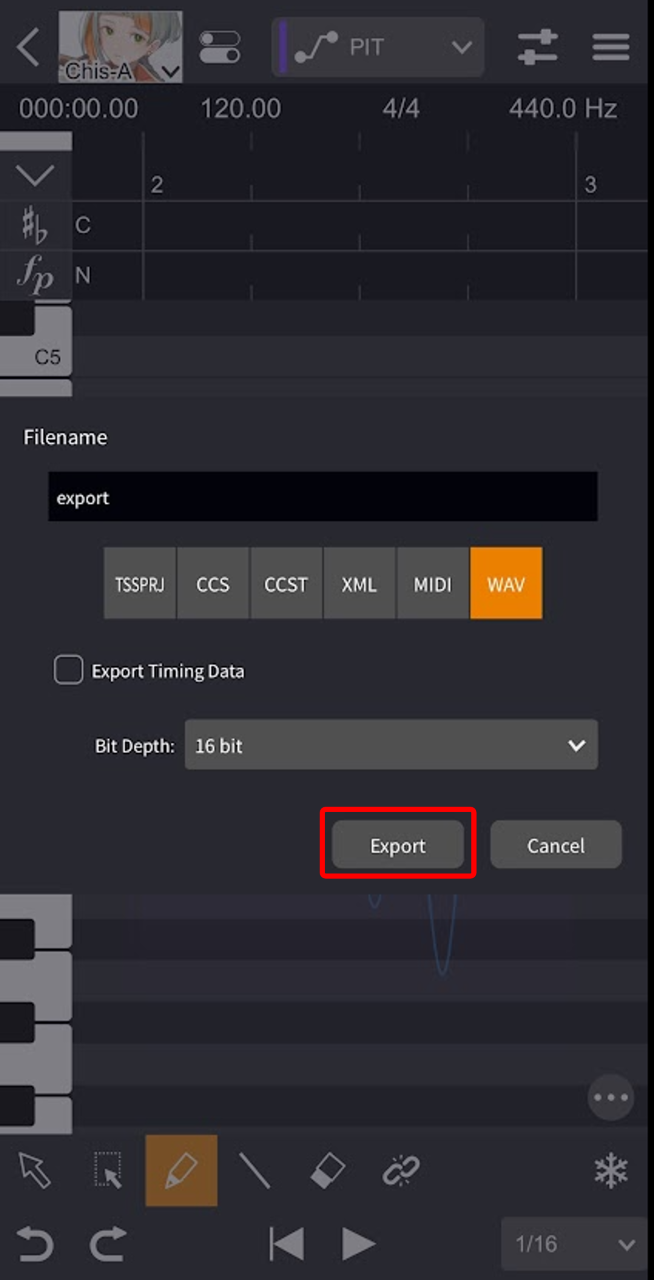The image size is (654, 1280).
Task: Open the Bit Depth dropdown
Action: (391, 745)
